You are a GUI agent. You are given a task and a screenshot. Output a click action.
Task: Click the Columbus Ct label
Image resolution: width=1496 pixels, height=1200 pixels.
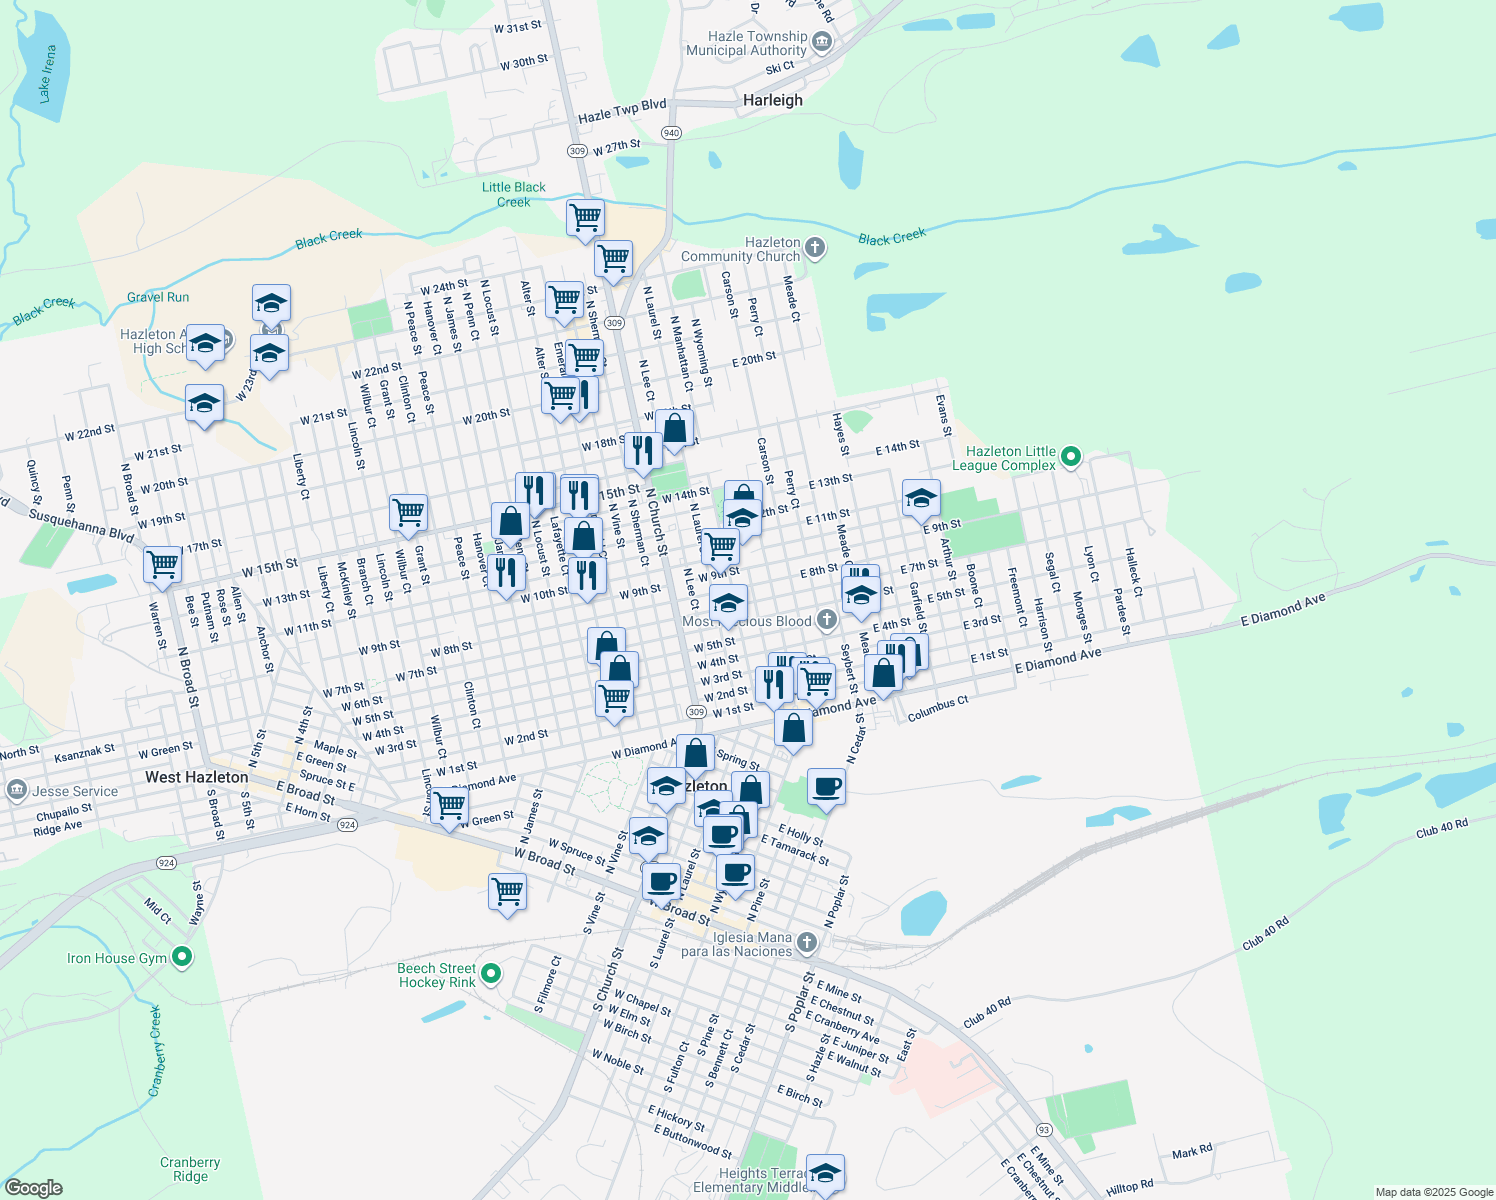(x=938, y=709)
